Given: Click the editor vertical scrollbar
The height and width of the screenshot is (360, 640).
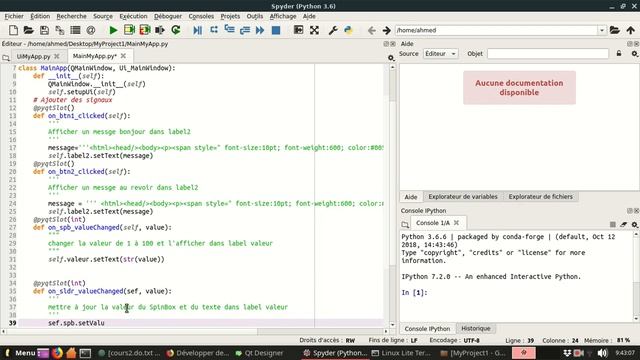Looking at the screenshot, I should click(x=392, y=195).
